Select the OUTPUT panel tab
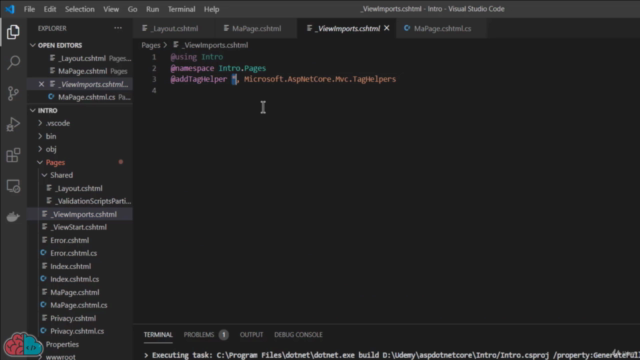The image size is (640, 360). 251,335
